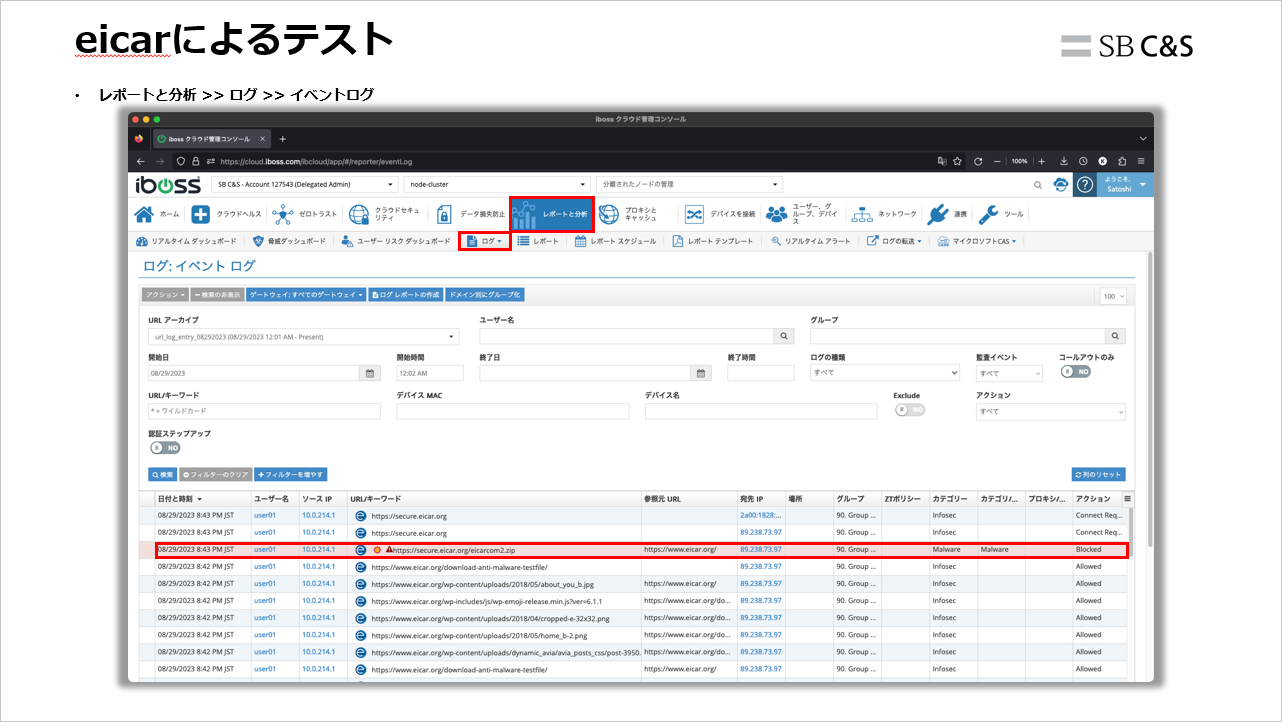The image size is (1282, 722).
Task: Click フィルターを増やす button
Action: tap(290, 475)
